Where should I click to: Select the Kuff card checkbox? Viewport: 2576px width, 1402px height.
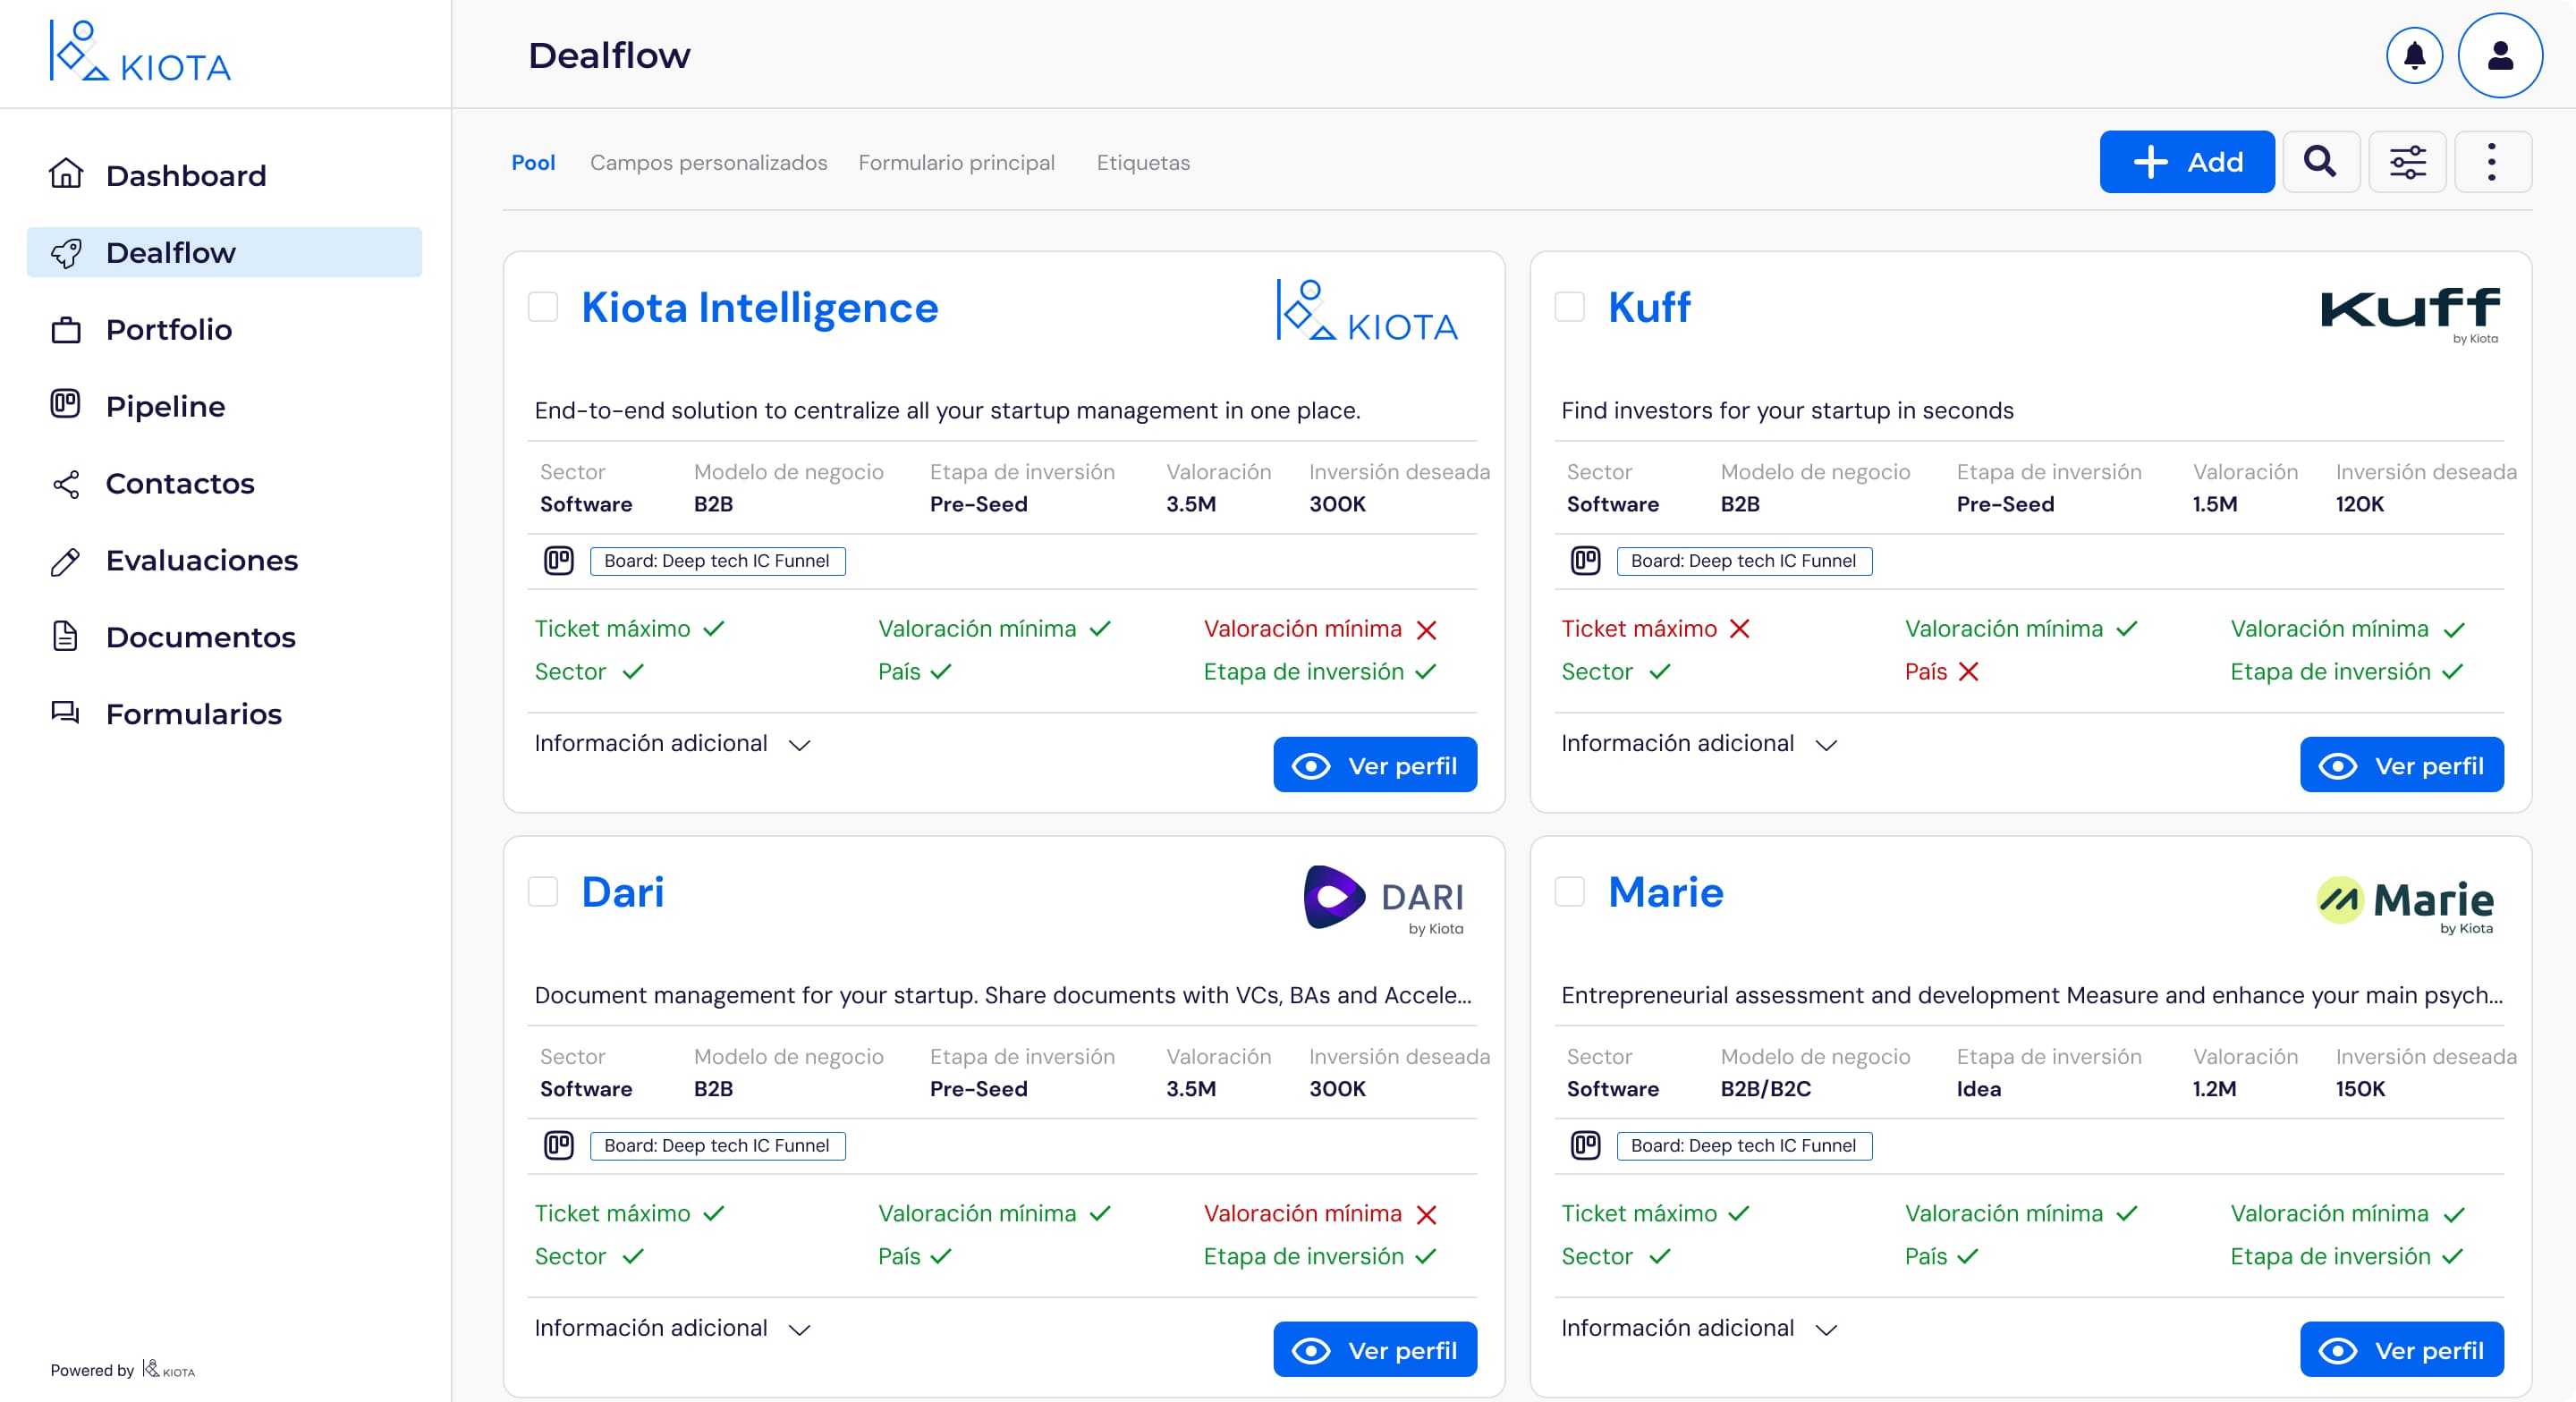pyautogui.click(x=1569, y=307)
